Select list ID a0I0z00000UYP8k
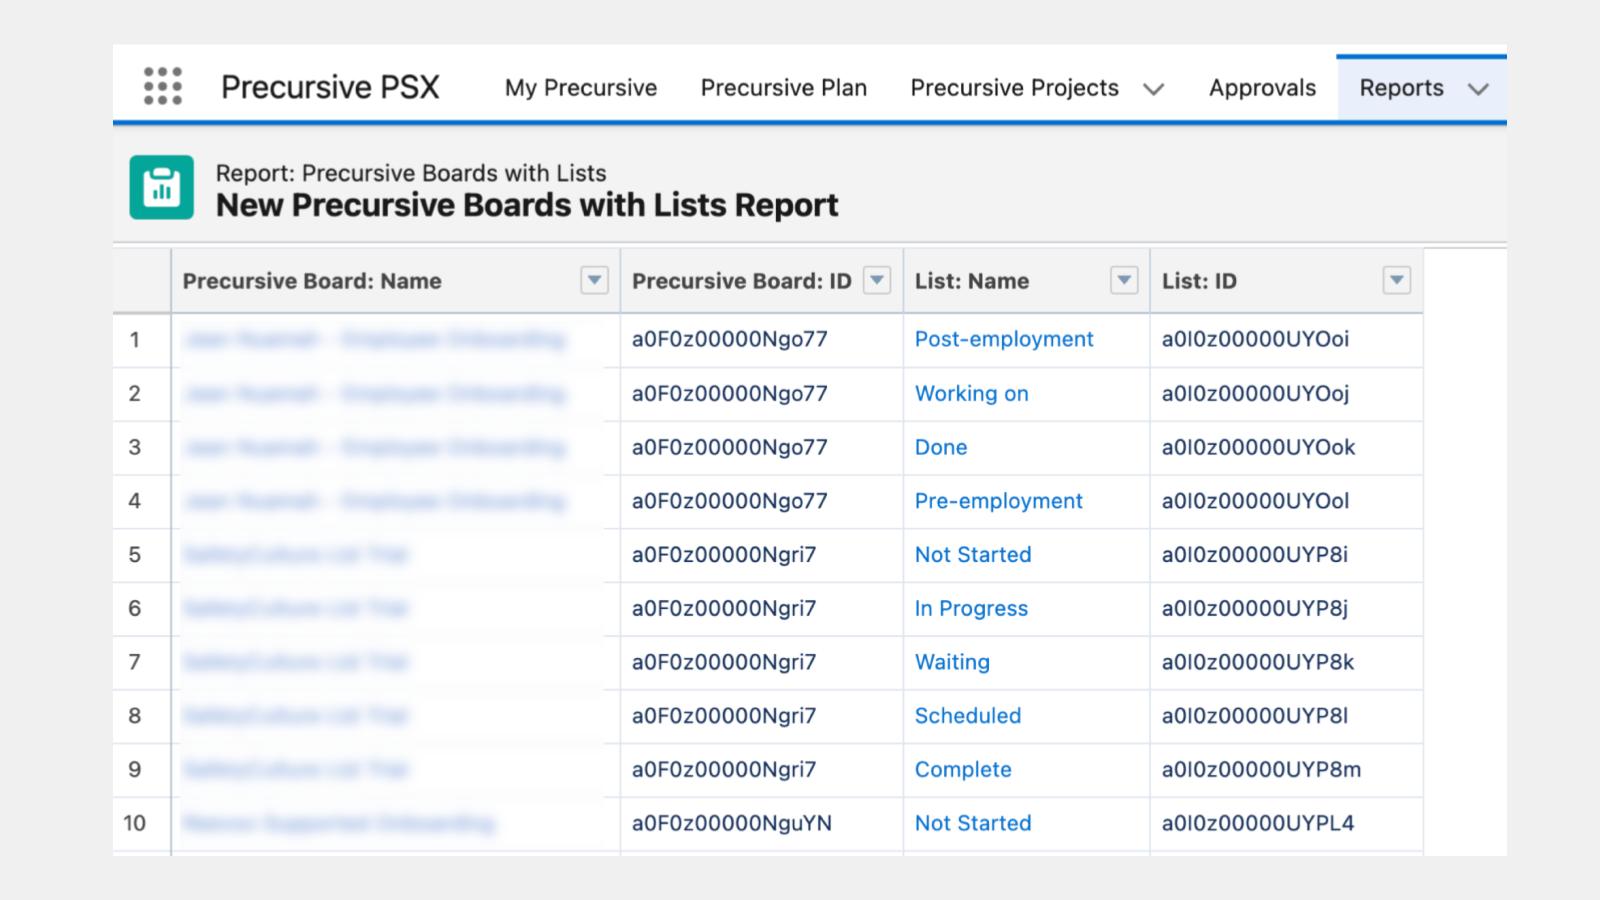Screen dimensions: 1600x900 [x=1258, y=662]
